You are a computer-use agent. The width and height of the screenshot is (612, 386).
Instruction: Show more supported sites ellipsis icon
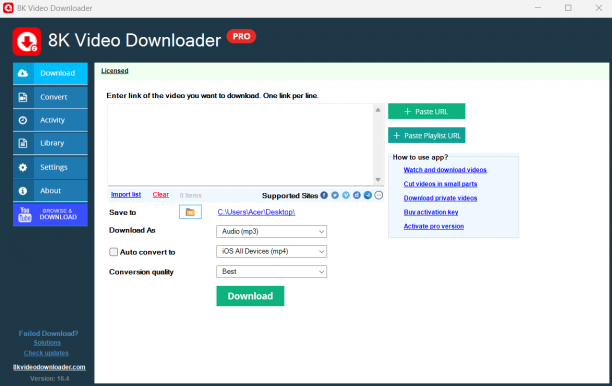tap(379, 195)
